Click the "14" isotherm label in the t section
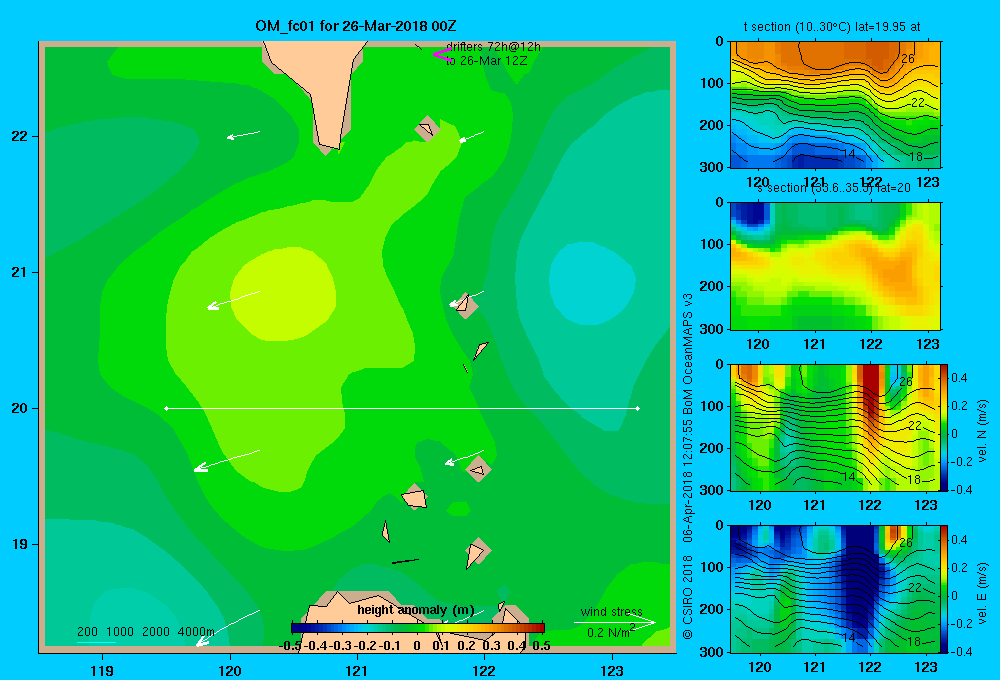Viewport: 1000px width, 680px height. click(849, 154)
